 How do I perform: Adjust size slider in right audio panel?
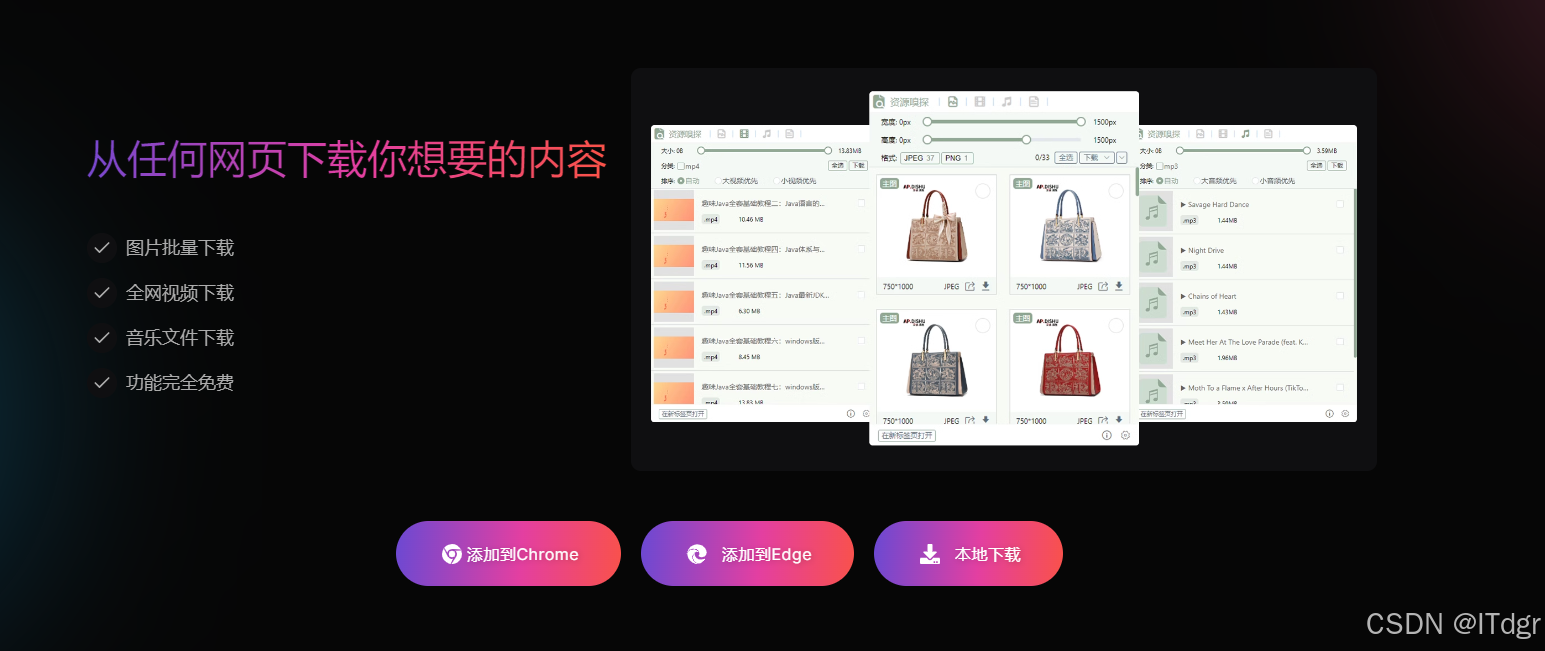pos(1243,151)
